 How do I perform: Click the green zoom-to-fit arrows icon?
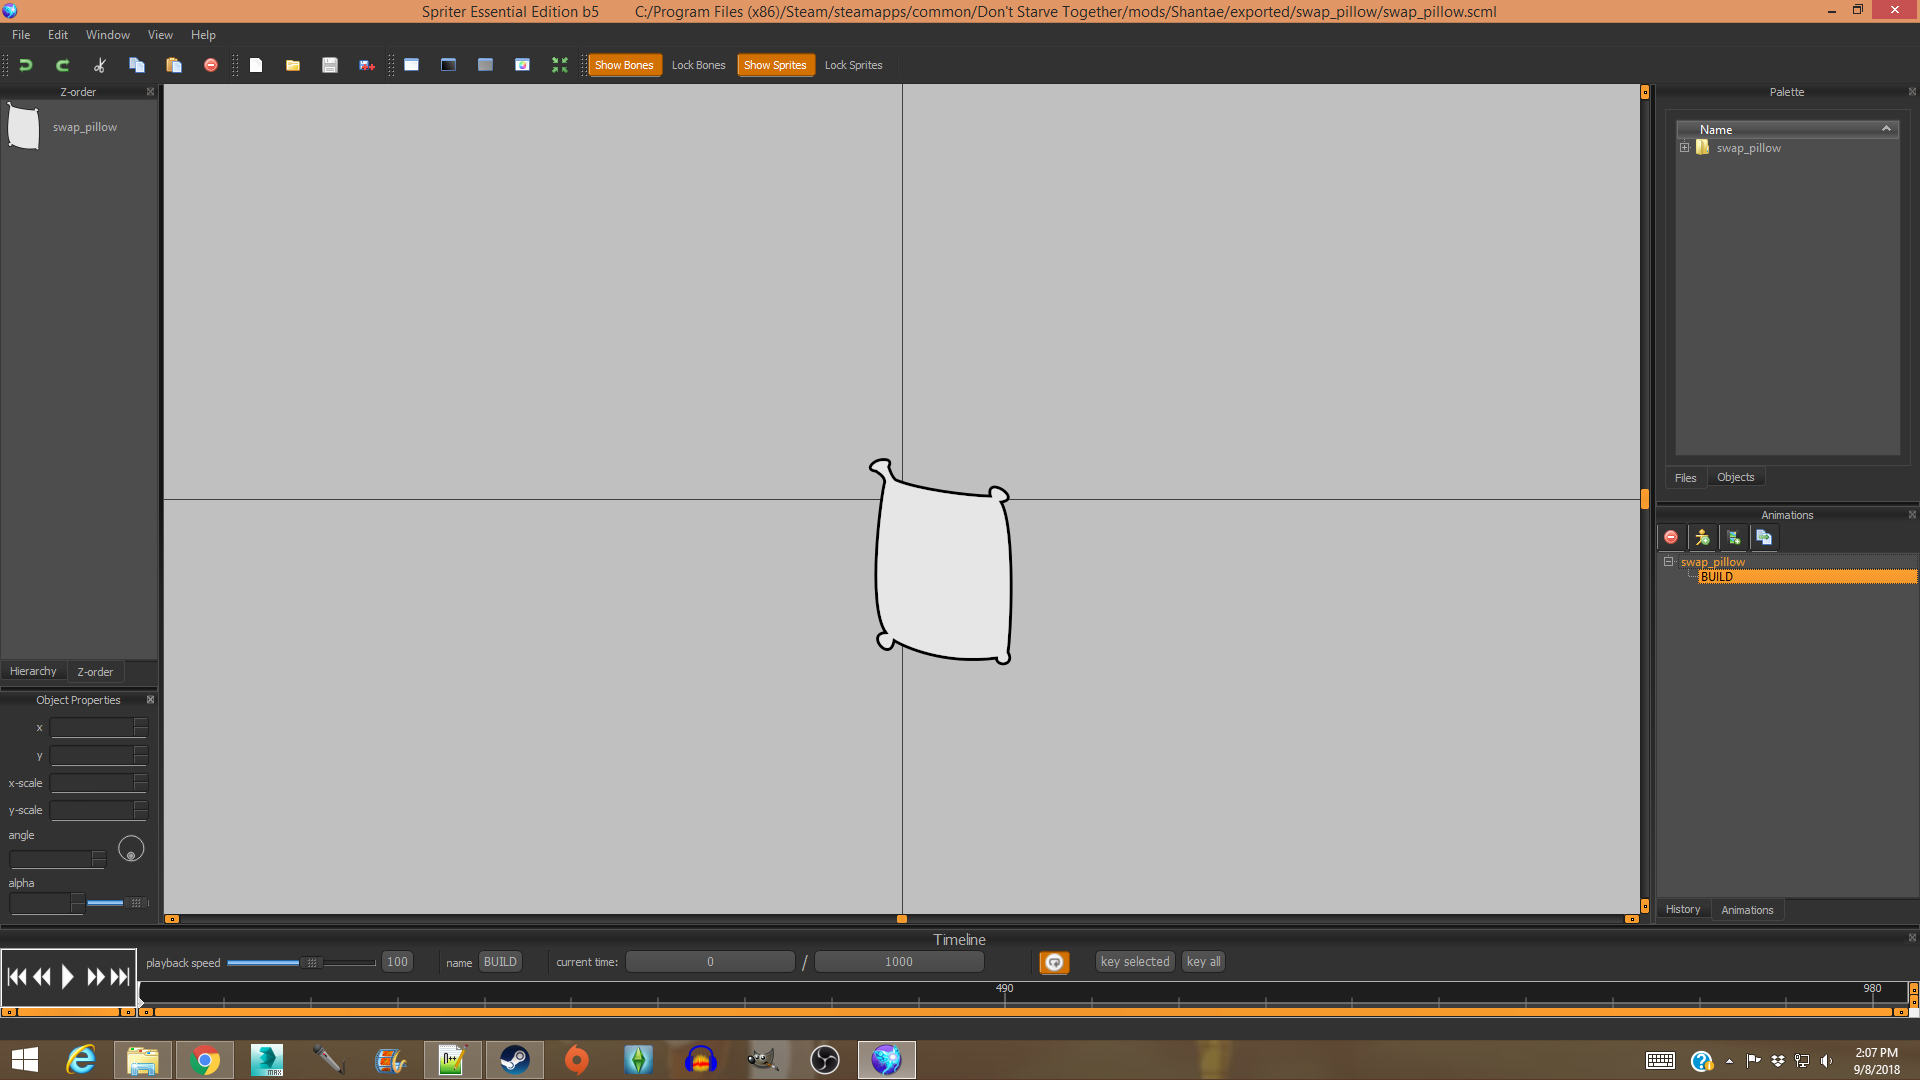pos(560,65)
